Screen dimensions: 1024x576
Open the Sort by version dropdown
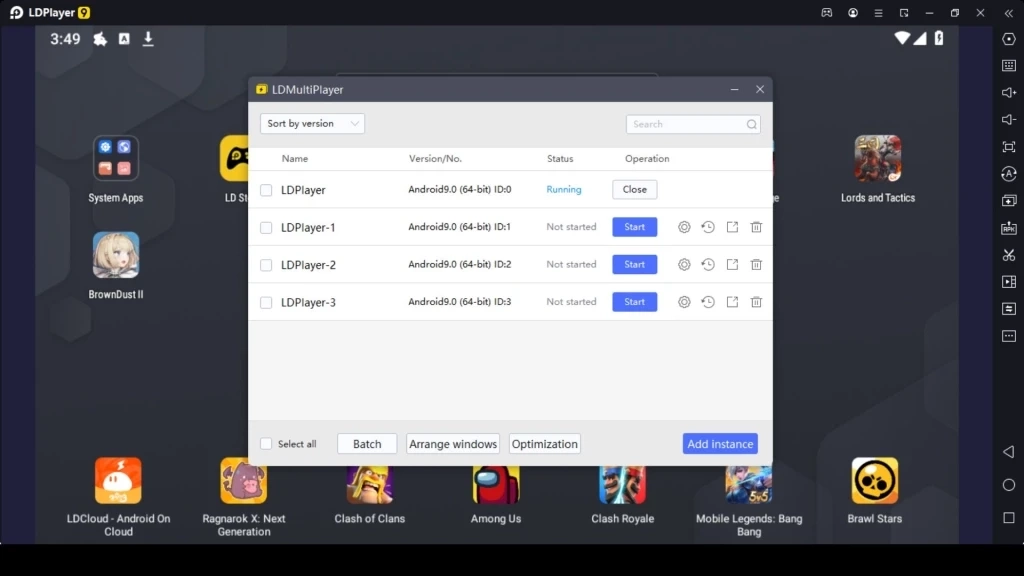pyautogui.click(x=311, y=122)
